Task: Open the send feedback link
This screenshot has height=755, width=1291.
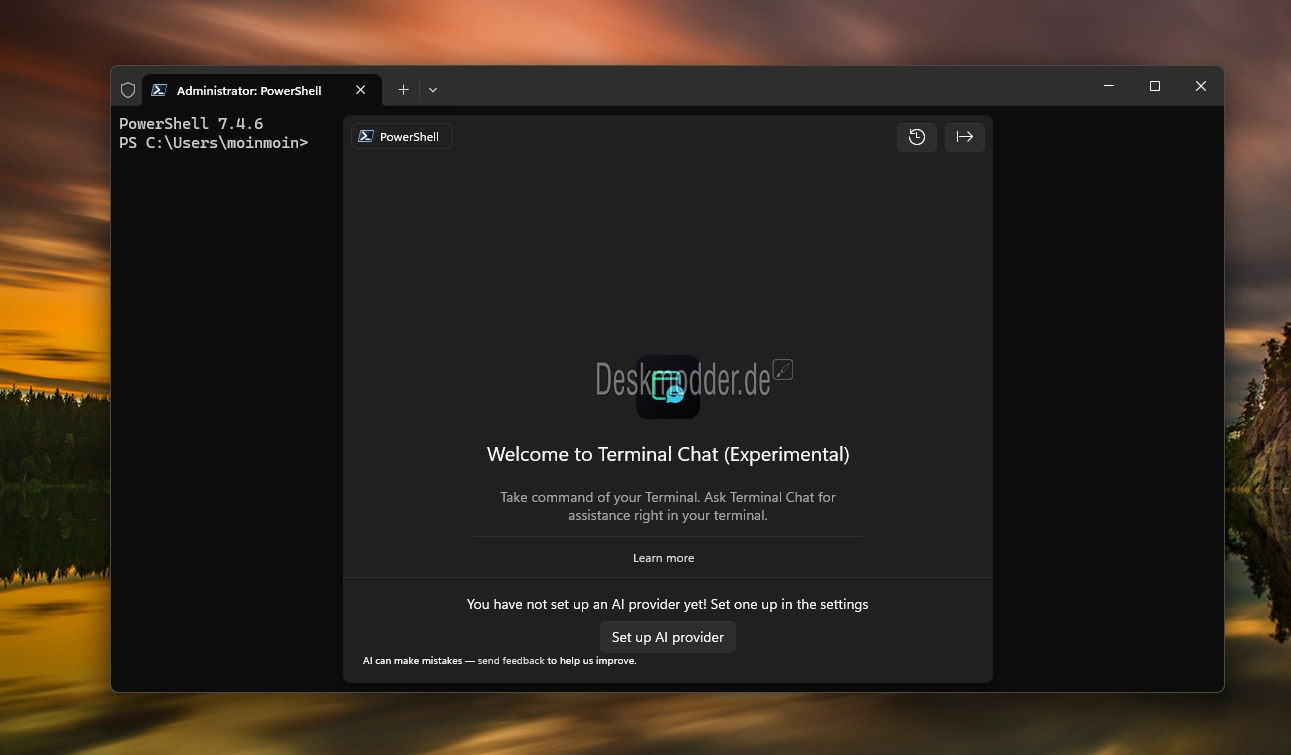Action: 511,661
